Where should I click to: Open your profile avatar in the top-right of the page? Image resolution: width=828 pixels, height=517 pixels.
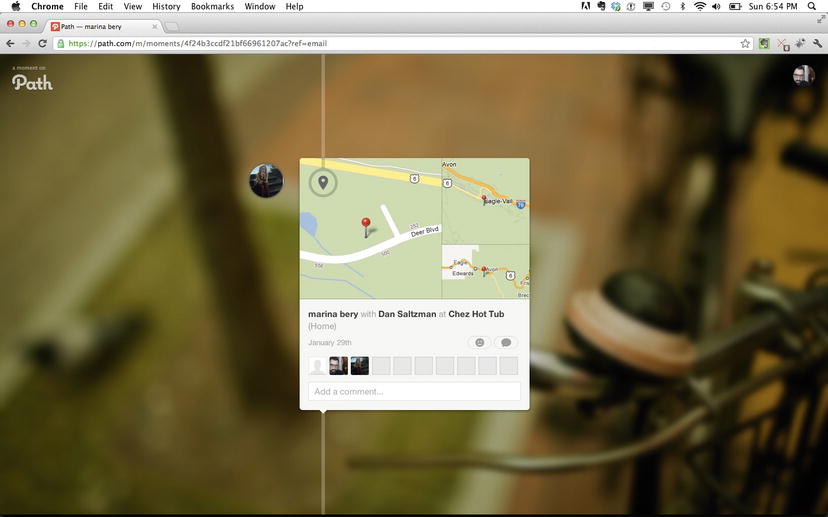[803, 76]
